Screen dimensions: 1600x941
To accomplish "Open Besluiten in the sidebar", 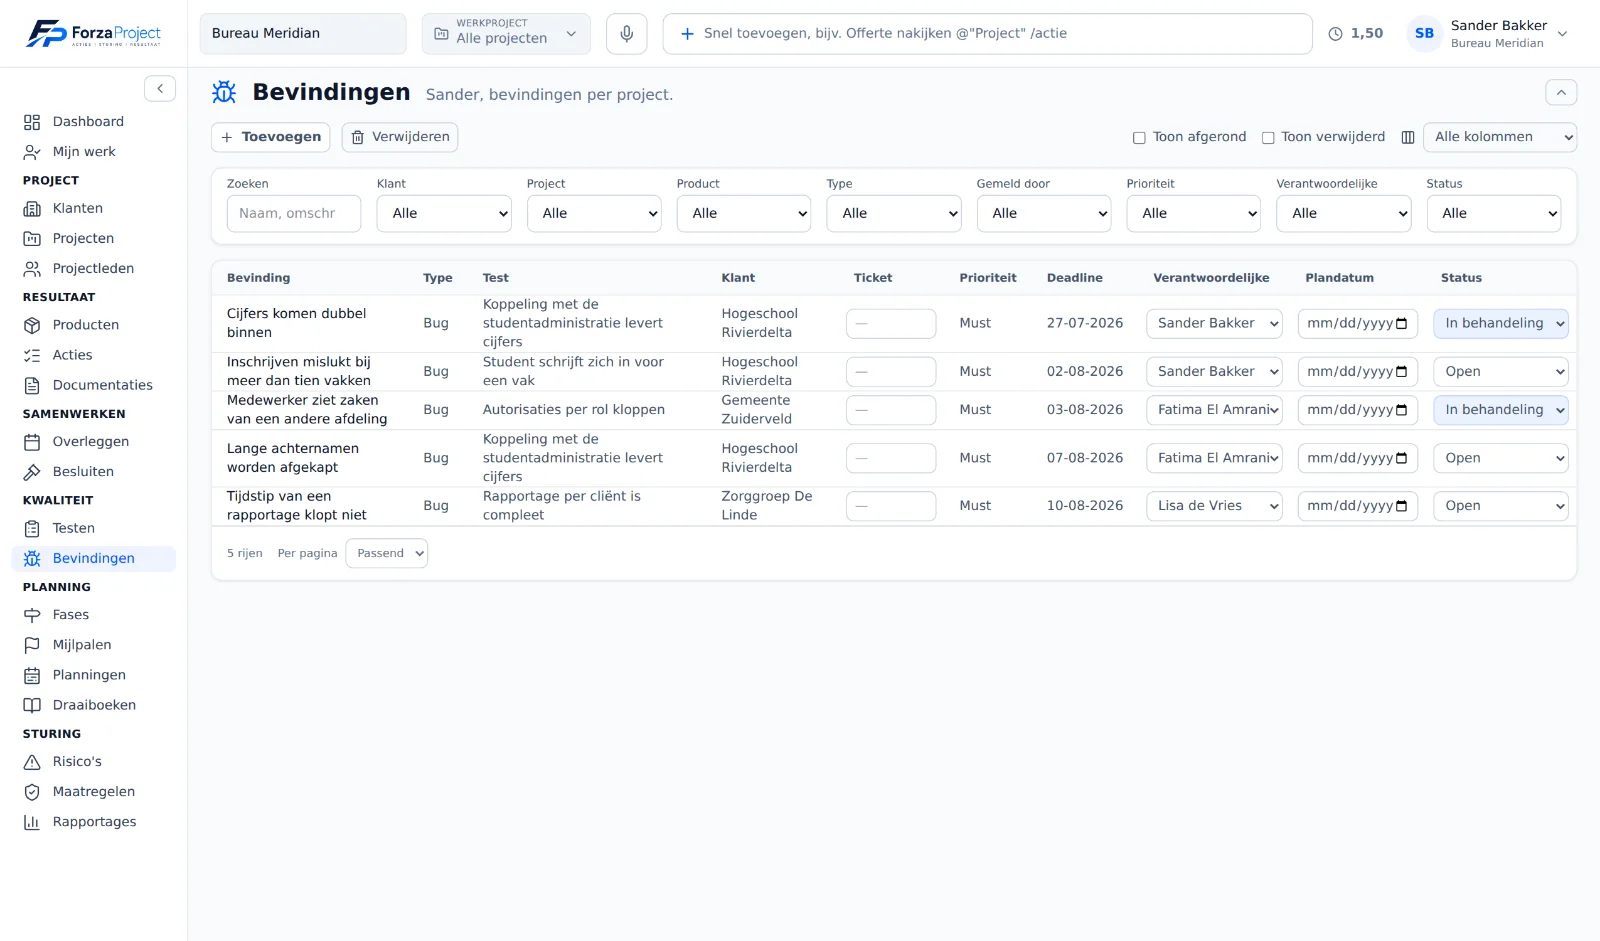I will click(x=94, y=472).
